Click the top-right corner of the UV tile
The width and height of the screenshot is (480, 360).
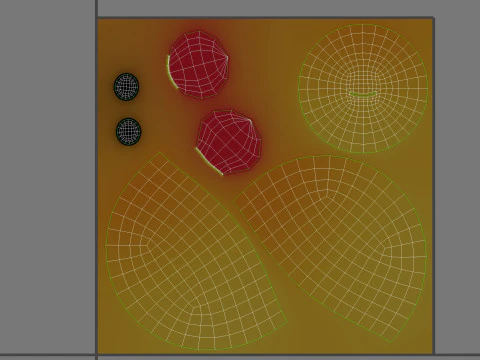(433, 18)
